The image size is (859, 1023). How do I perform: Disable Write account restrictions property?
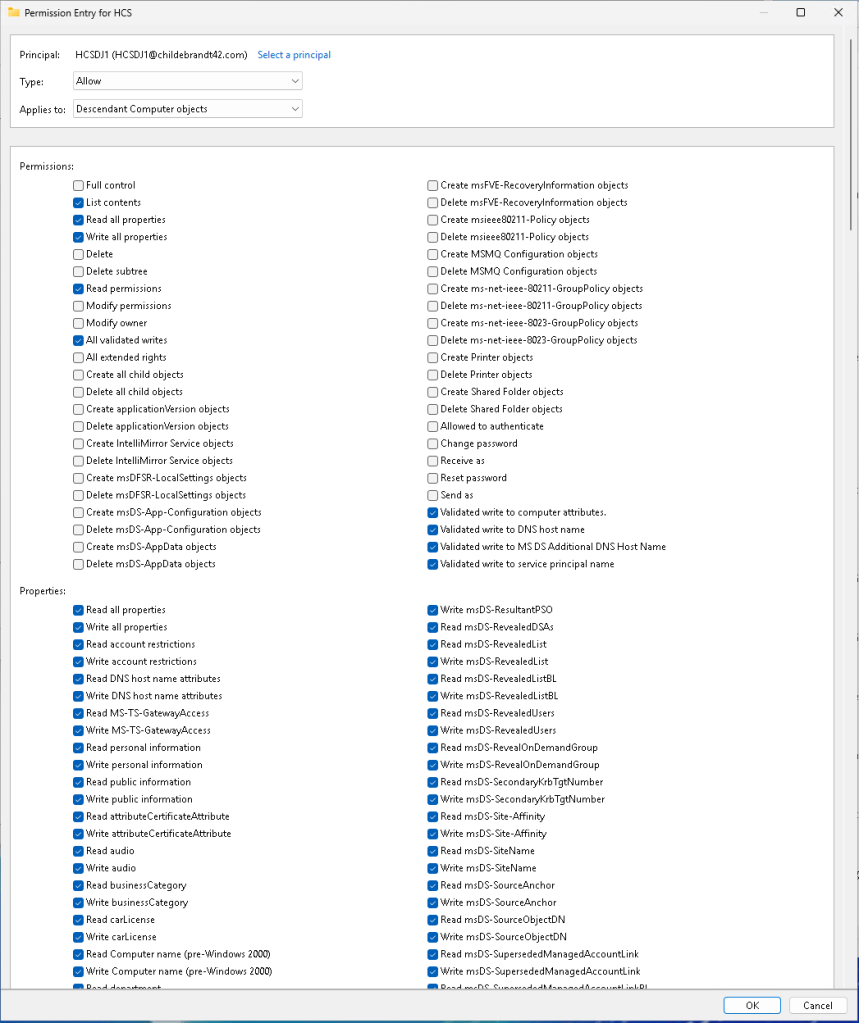point(78,662)
